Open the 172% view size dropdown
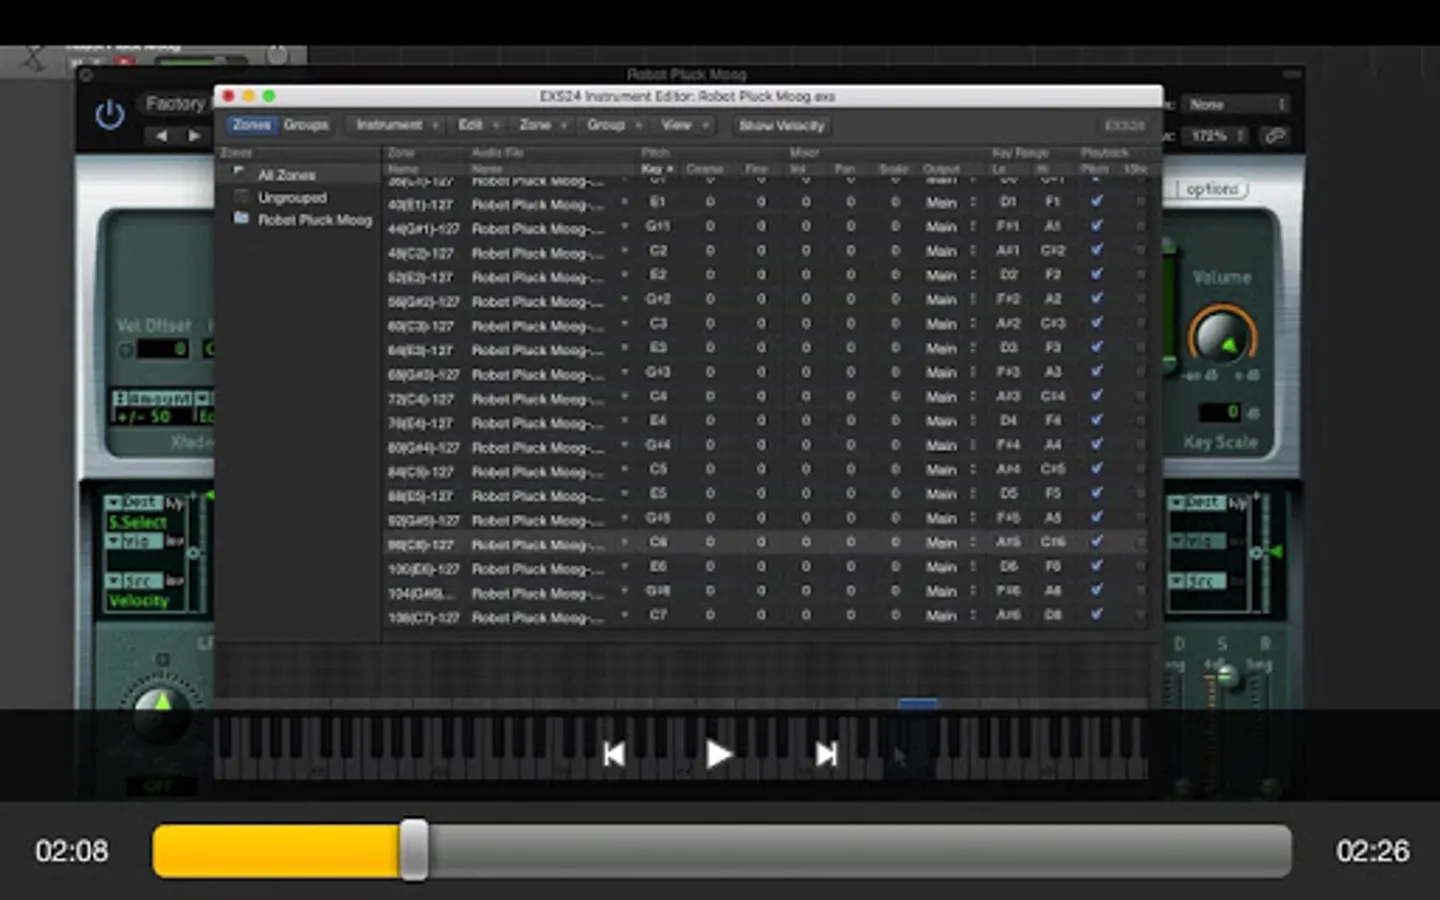Screen dimensions: 1440x900 pyautogui.click(x=1216, y=135)
